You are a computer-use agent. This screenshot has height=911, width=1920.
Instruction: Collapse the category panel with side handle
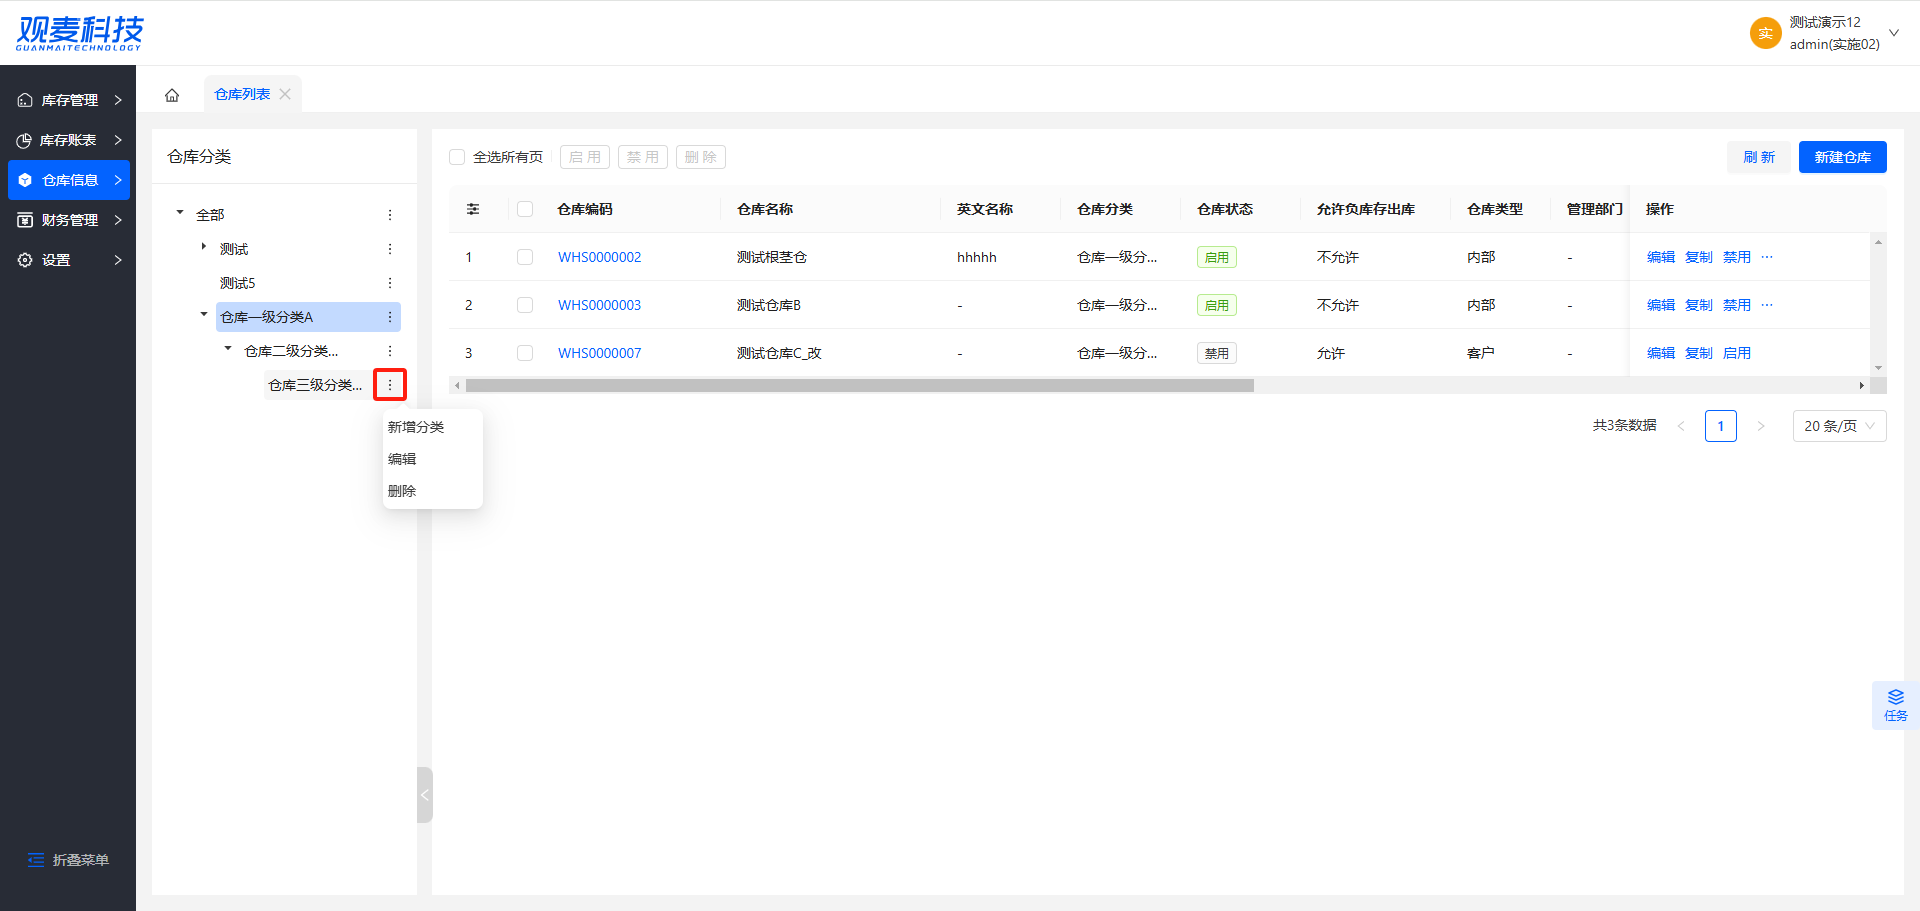[x=424, y=795]
